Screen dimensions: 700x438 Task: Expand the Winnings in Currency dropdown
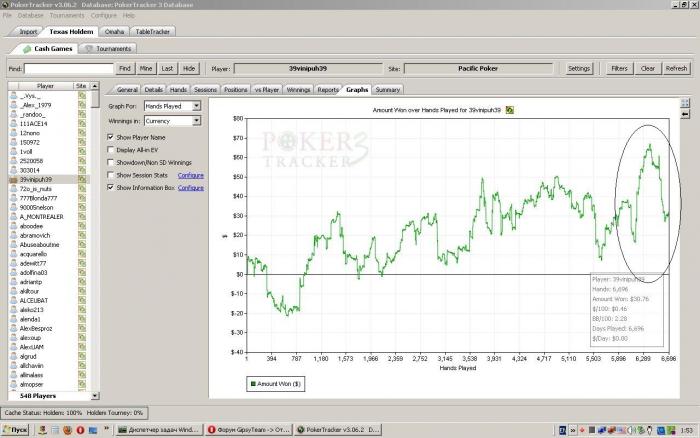(196, 120)
